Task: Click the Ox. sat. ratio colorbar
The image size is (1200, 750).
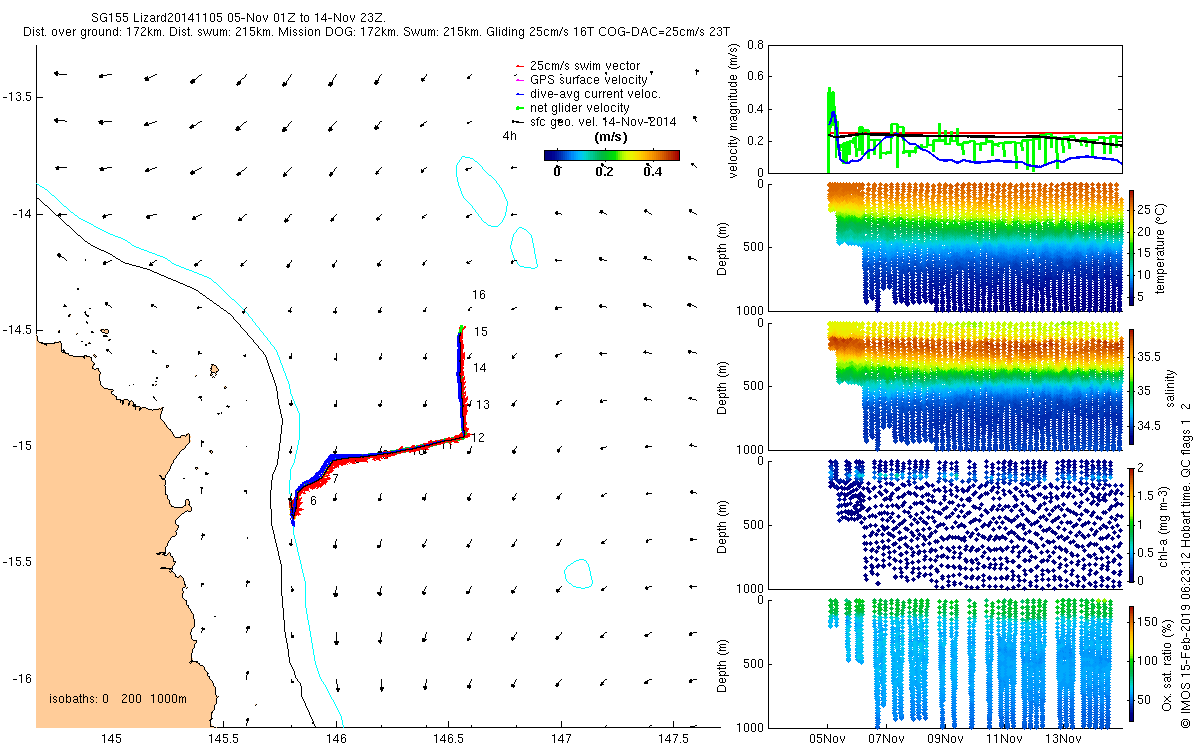Action: [1131, 662]
